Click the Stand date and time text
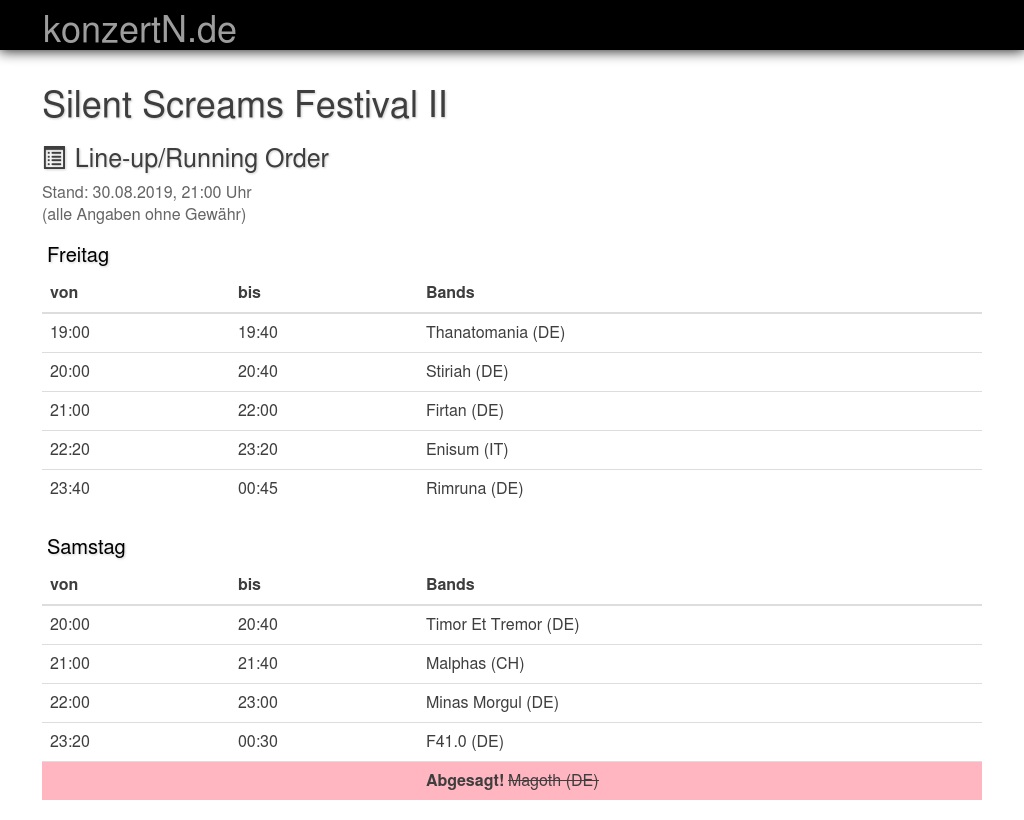 (146, 192)
